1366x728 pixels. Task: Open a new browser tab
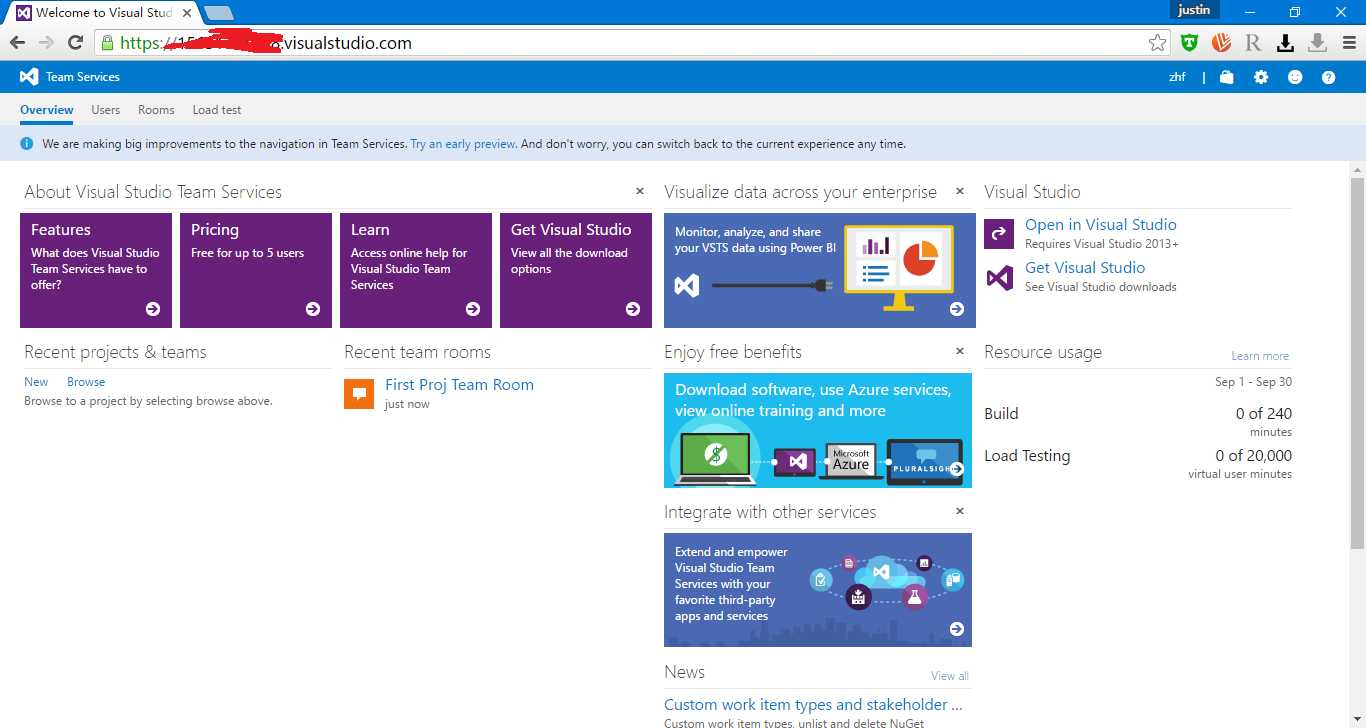[219, 13]
